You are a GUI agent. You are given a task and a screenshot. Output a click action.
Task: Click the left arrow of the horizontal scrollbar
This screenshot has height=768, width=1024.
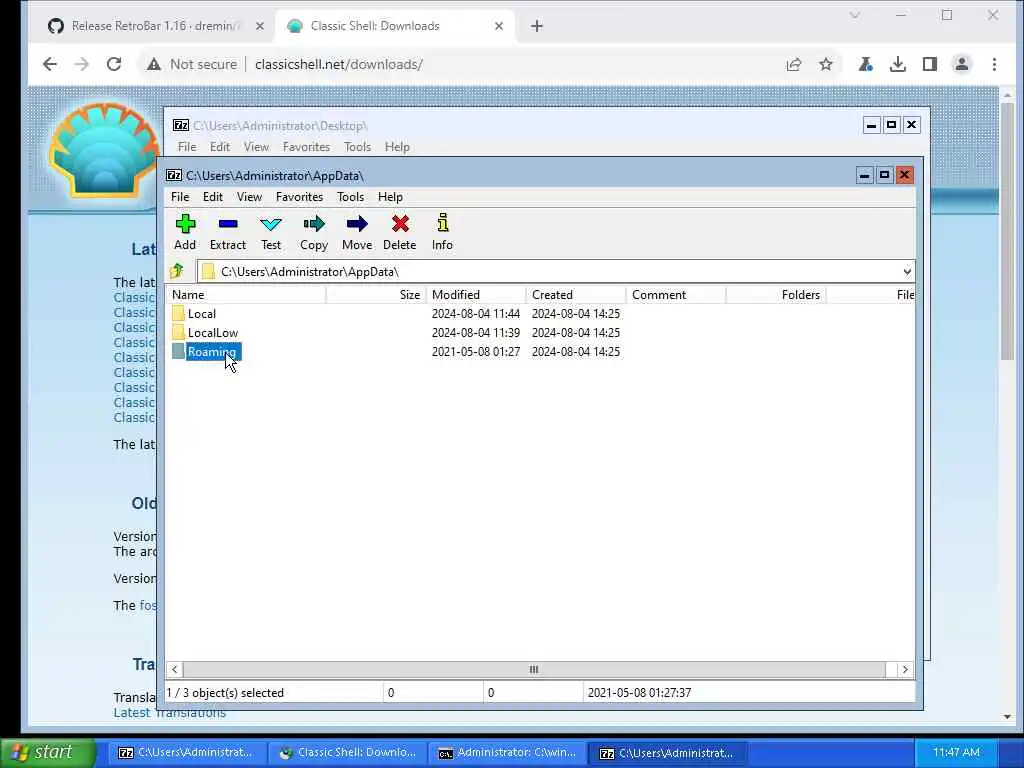(174, 669)
